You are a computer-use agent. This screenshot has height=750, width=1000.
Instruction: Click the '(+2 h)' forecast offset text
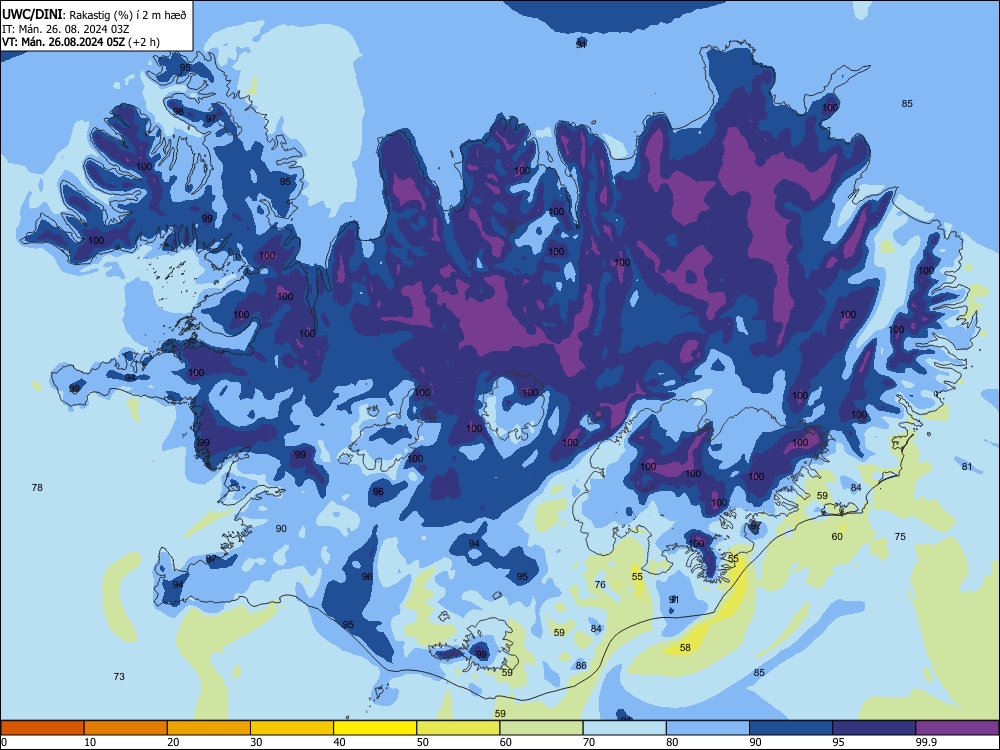coord(144,42)
